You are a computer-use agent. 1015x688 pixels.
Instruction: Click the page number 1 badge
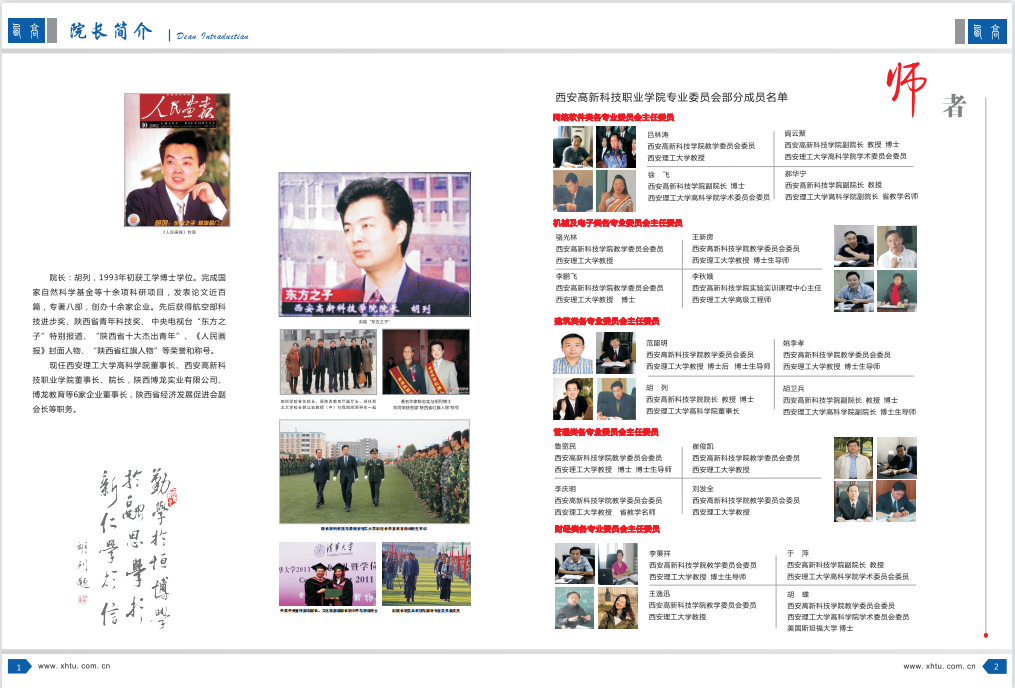18,666
